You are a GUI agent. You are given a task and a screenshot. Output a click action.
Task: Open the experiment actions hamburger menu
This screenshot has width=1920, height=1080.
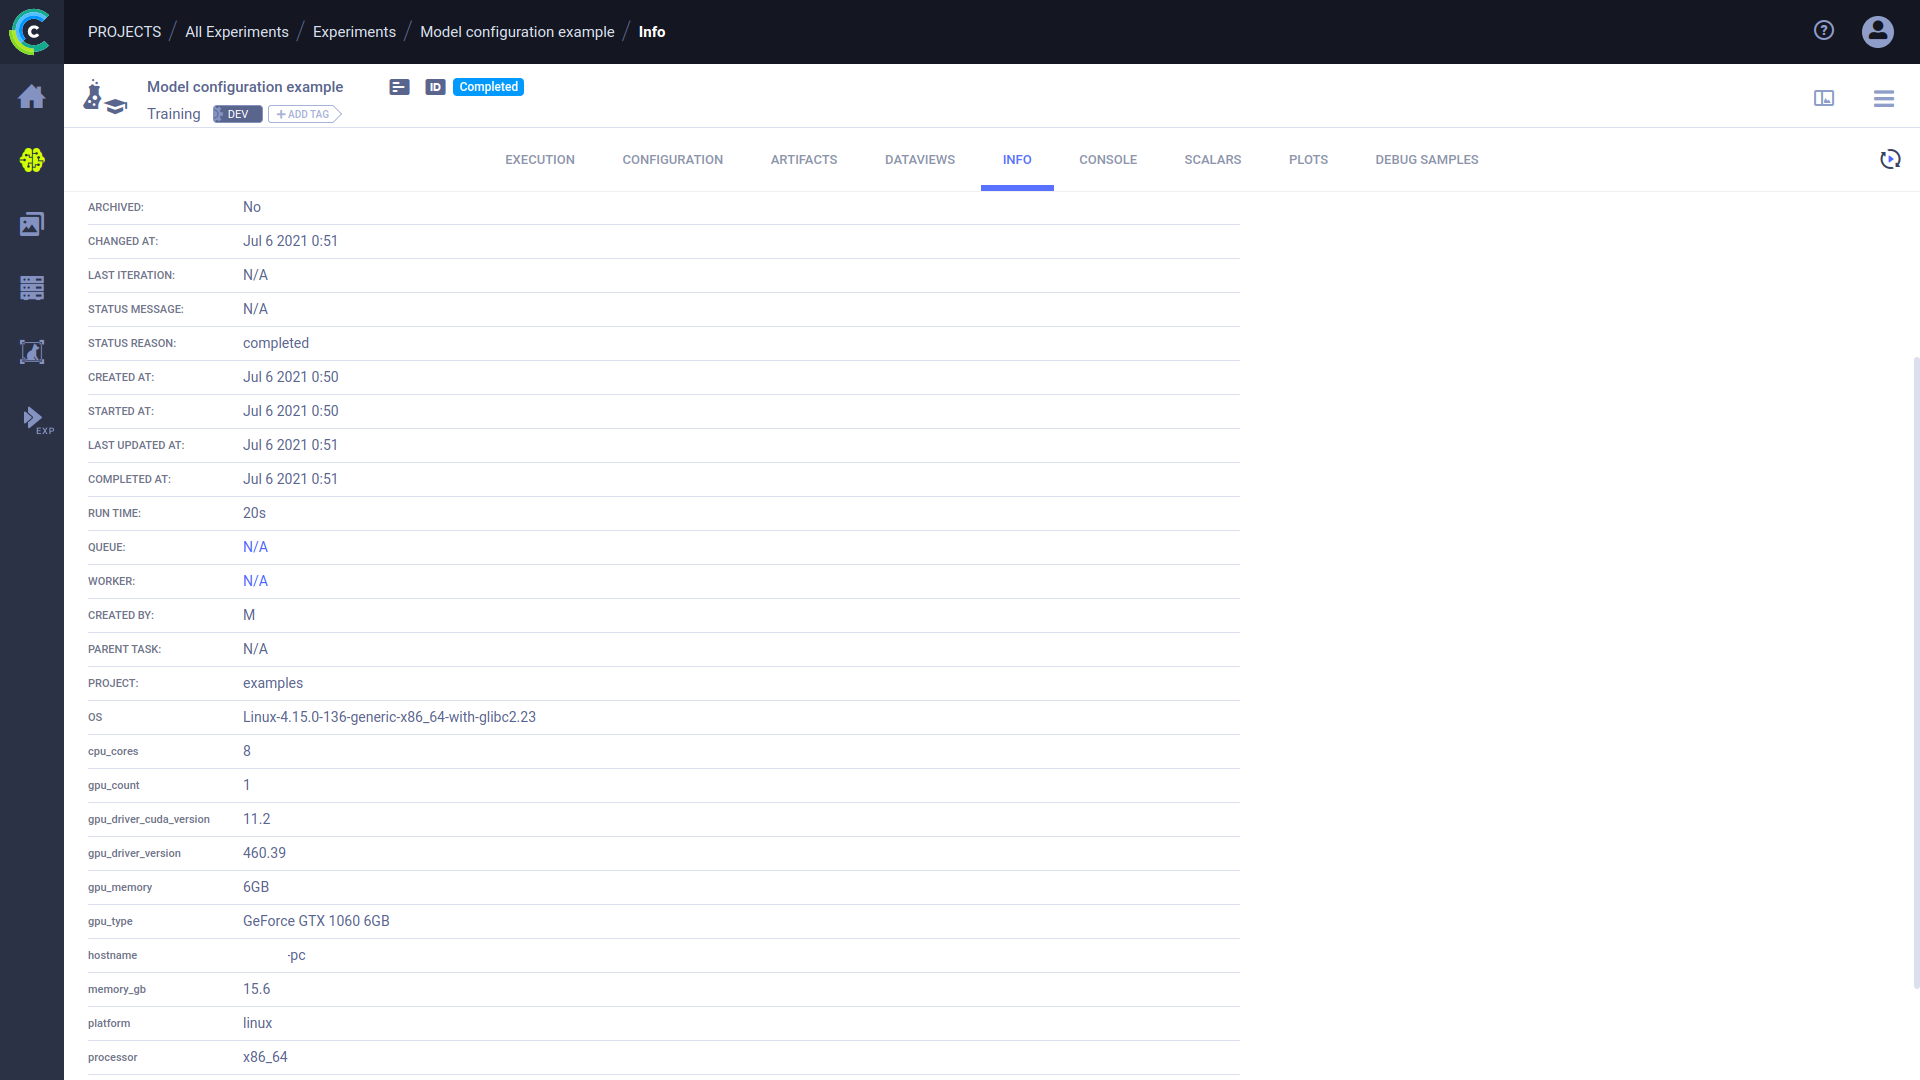tap(1884, 98)
